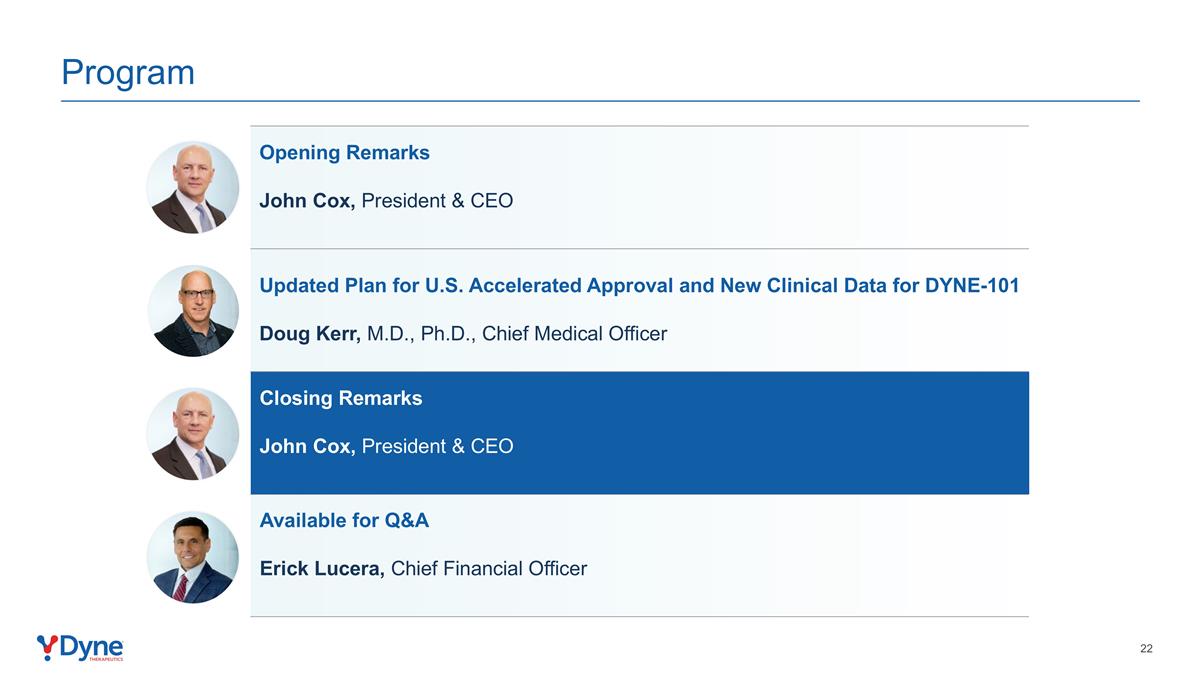
Task: Click President & CEO under Opening Remarks
Action: [437, 201]
